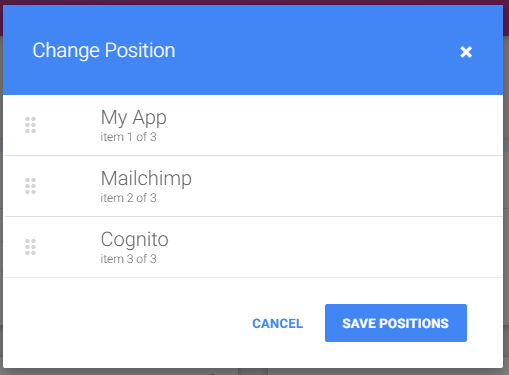Close the Change Position dialog with X

click(466, 52)
